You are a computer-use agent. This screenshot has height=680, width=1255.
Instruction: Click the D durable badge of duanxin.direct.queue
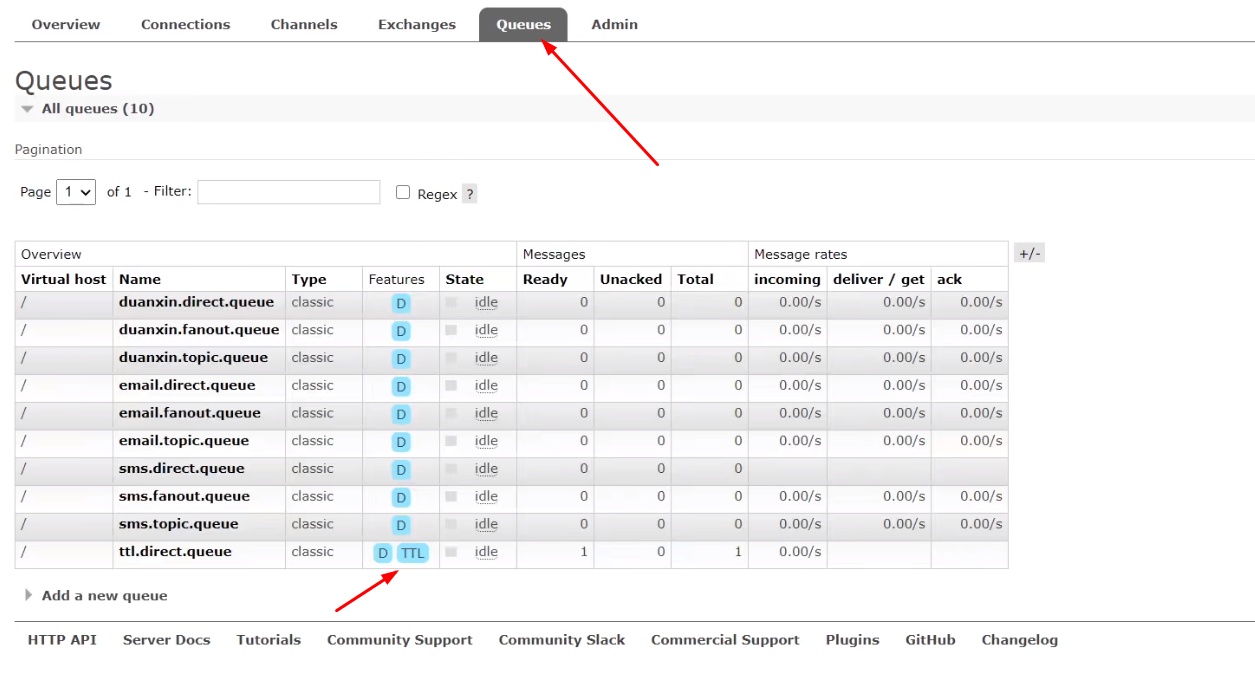(x=401, y=303)
